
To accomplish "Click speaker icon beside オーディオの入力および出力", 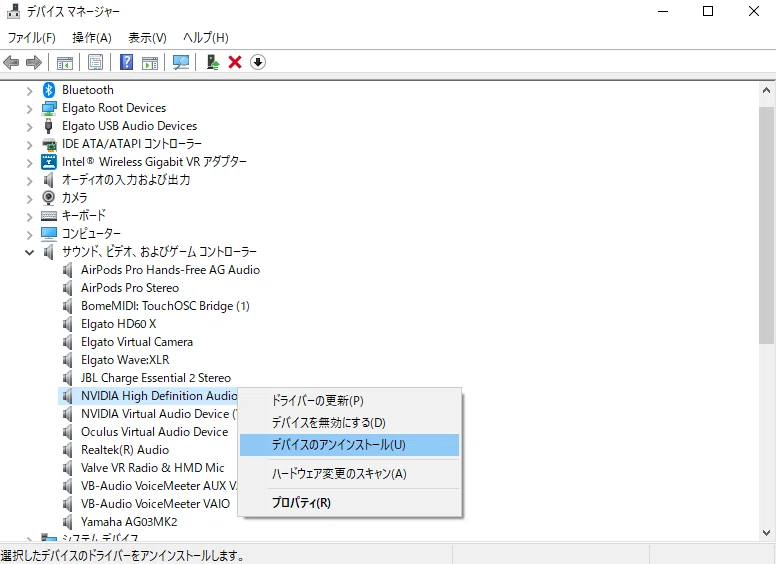I will [48, 180].
